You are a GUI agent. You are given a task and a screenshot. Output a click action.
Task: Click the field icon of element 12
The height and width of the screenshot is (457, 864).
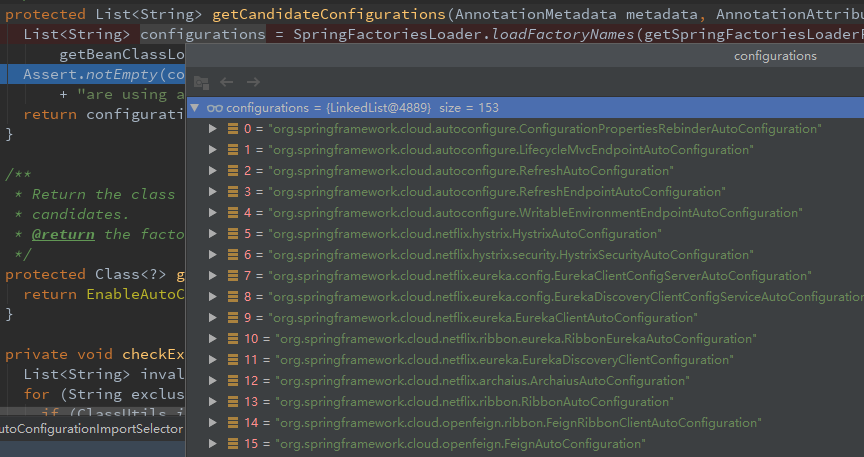click(x=233, y=380)
